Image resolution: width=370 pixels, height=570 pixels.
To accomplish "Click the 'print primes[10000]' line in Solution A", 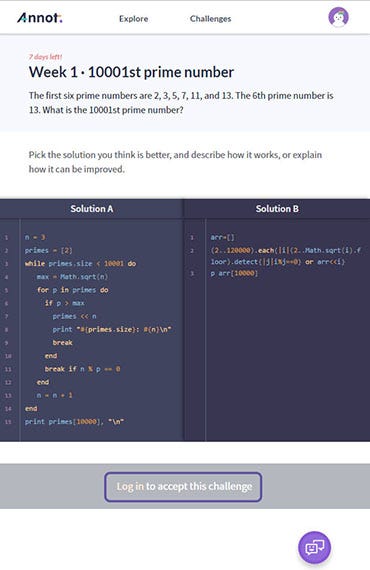I will 74,422.
